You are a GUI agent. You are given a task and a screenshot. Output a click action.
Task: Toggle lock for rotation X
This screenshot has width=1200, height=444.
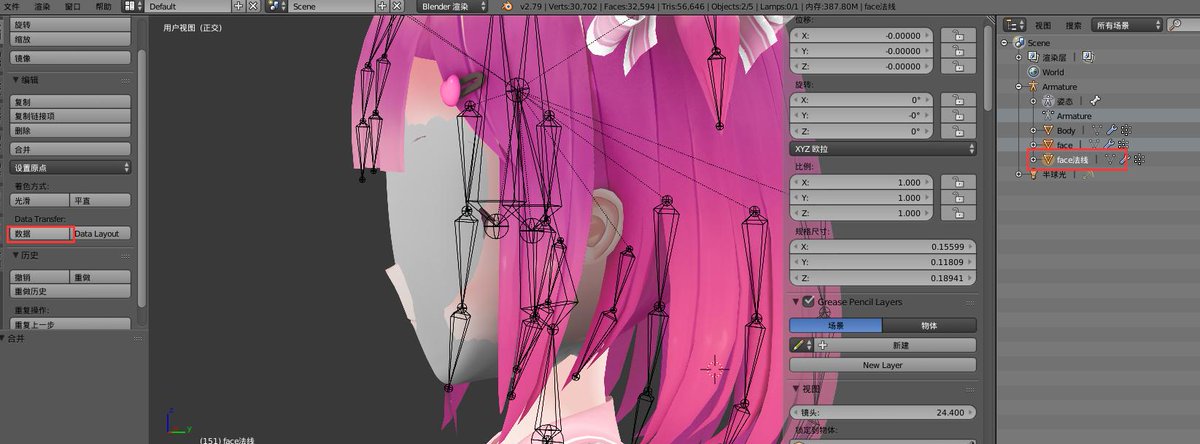coord(958,100)
